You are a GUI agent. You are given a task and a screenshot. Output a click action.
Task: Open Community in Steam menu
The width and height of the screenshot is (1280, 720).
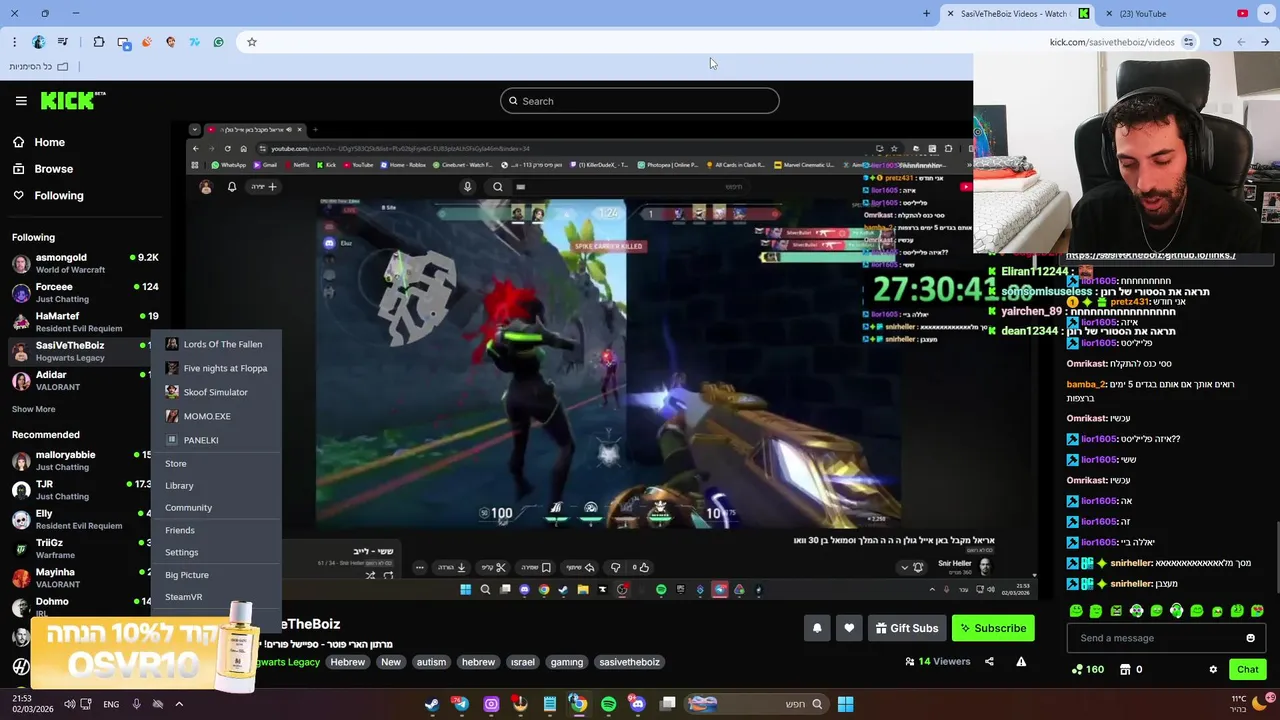[x=188, y=508]
